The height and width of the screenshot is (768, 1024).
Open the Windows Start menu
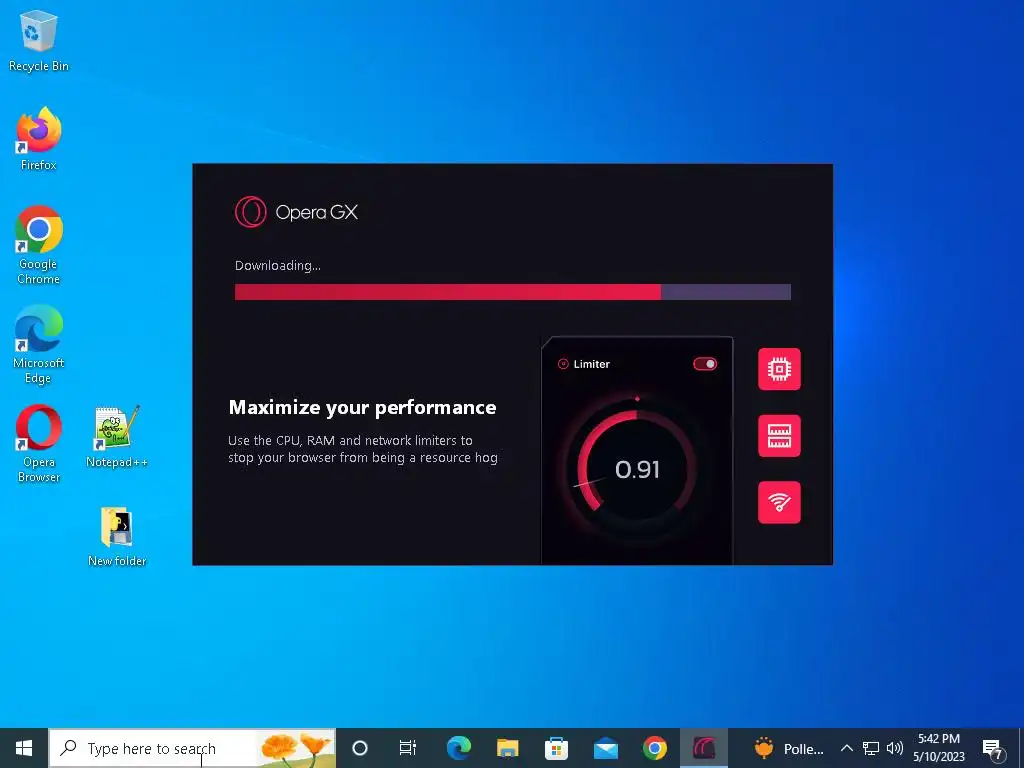coord(24,748)
